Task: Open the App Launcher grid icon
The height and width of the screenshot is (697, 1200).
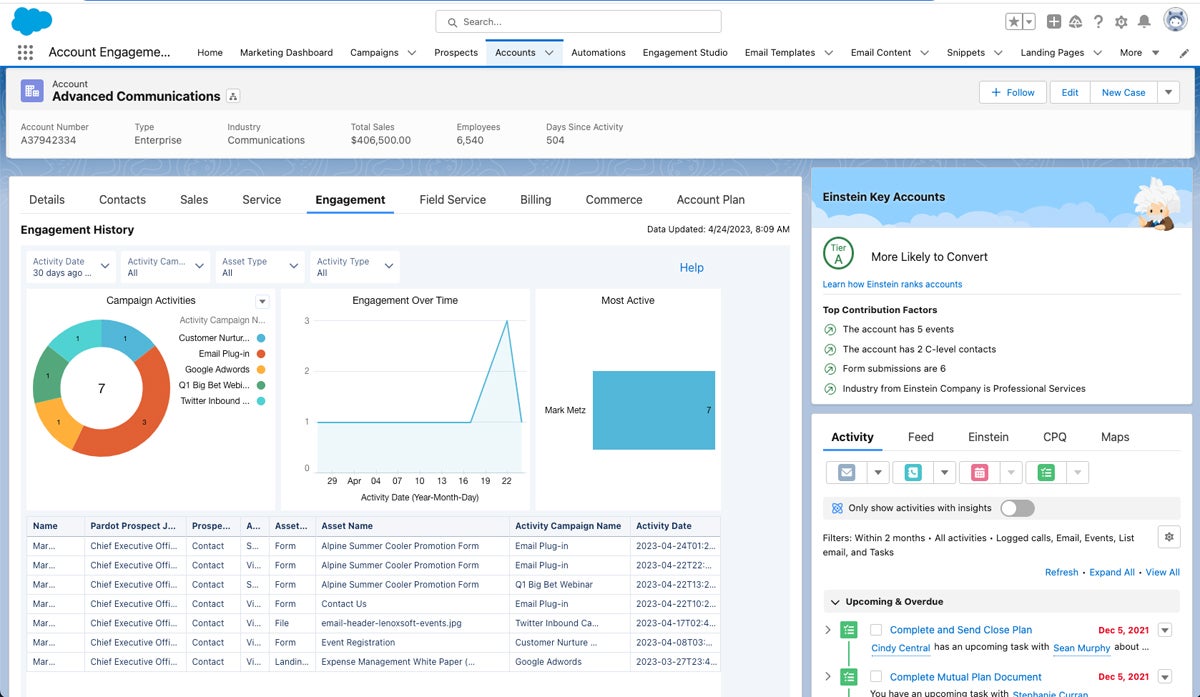Action: [x=25, y=53]
